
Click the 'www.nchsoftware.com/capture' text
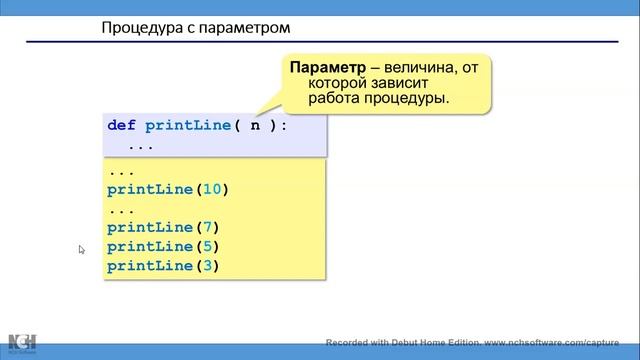pyautogui.click(x=551, y=342)
